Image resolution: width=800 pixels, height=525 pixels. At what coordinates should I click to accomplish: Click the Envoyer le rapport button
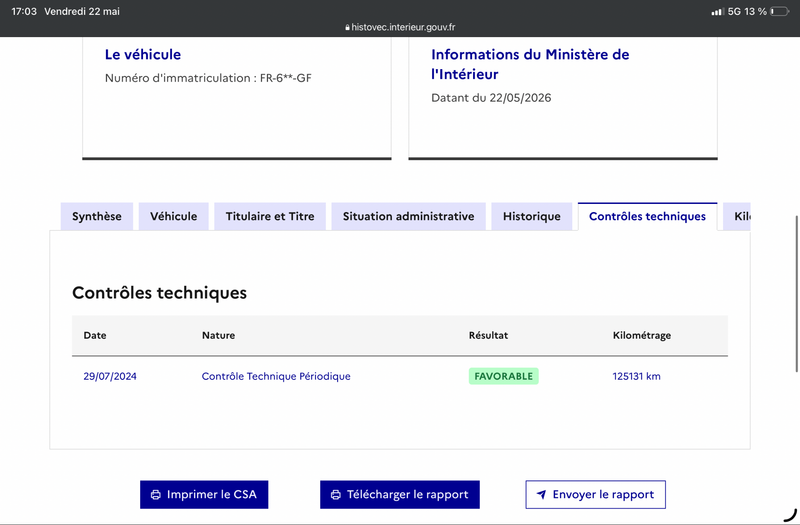point(595,494)
